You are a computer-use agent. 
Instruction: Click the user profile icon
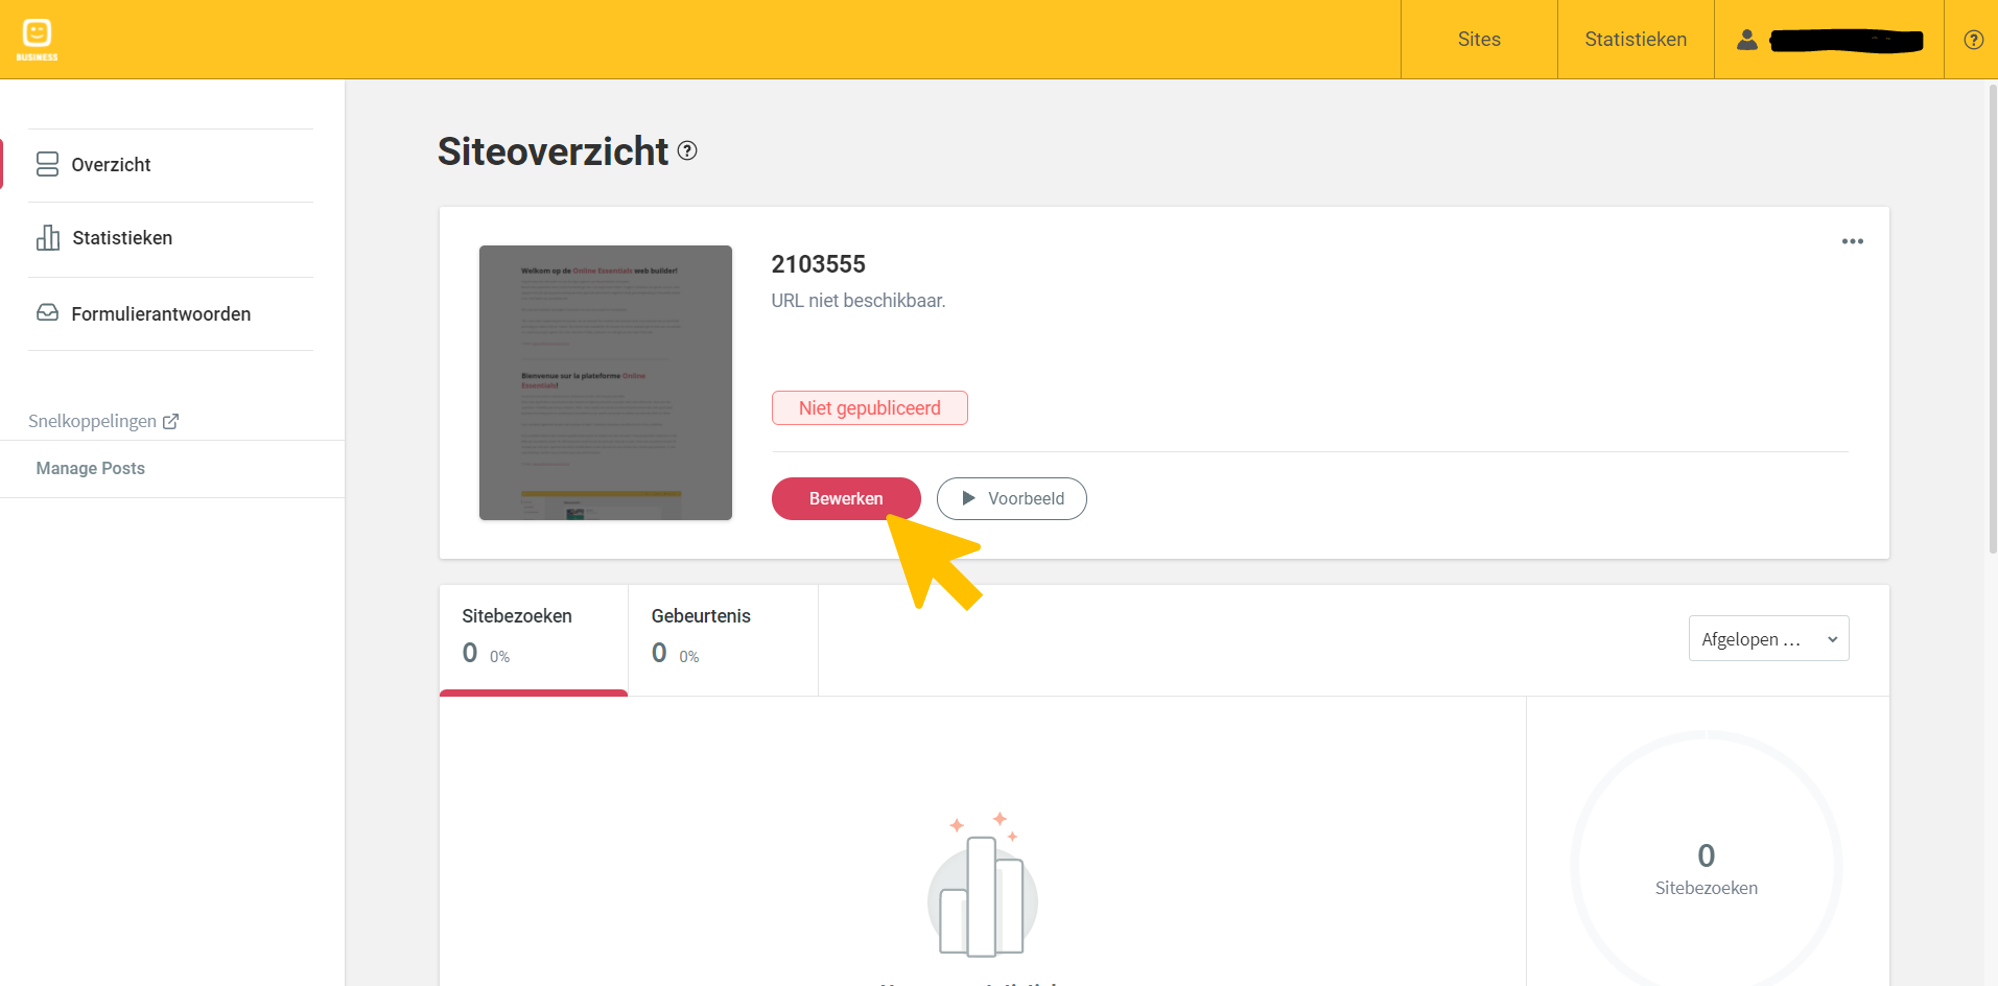click(1746, 40)
